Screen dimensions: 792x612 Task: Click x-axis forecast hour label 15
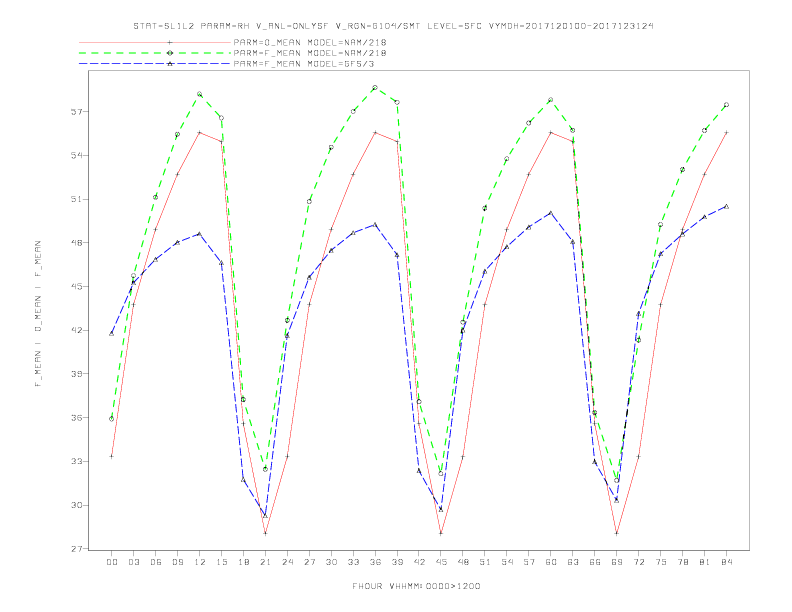tap(222, 562)
